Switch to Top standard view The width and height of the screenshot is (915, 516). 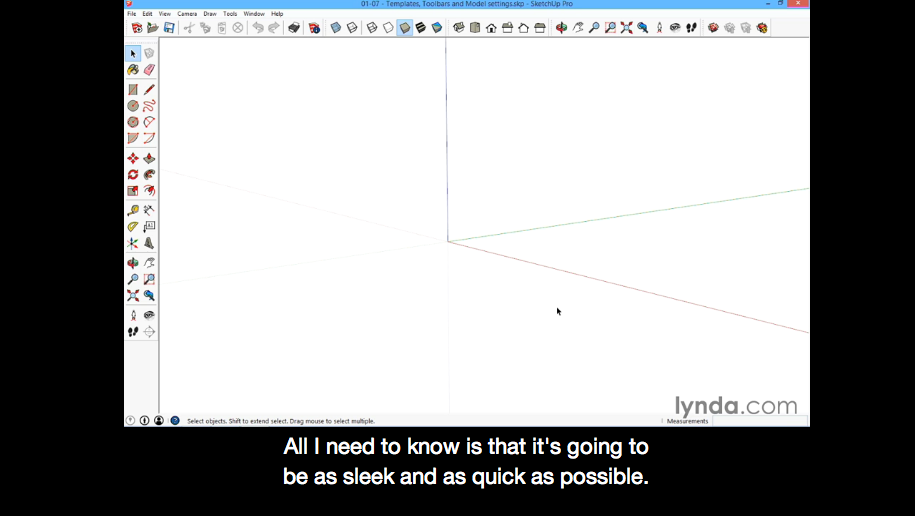(475, 27)
